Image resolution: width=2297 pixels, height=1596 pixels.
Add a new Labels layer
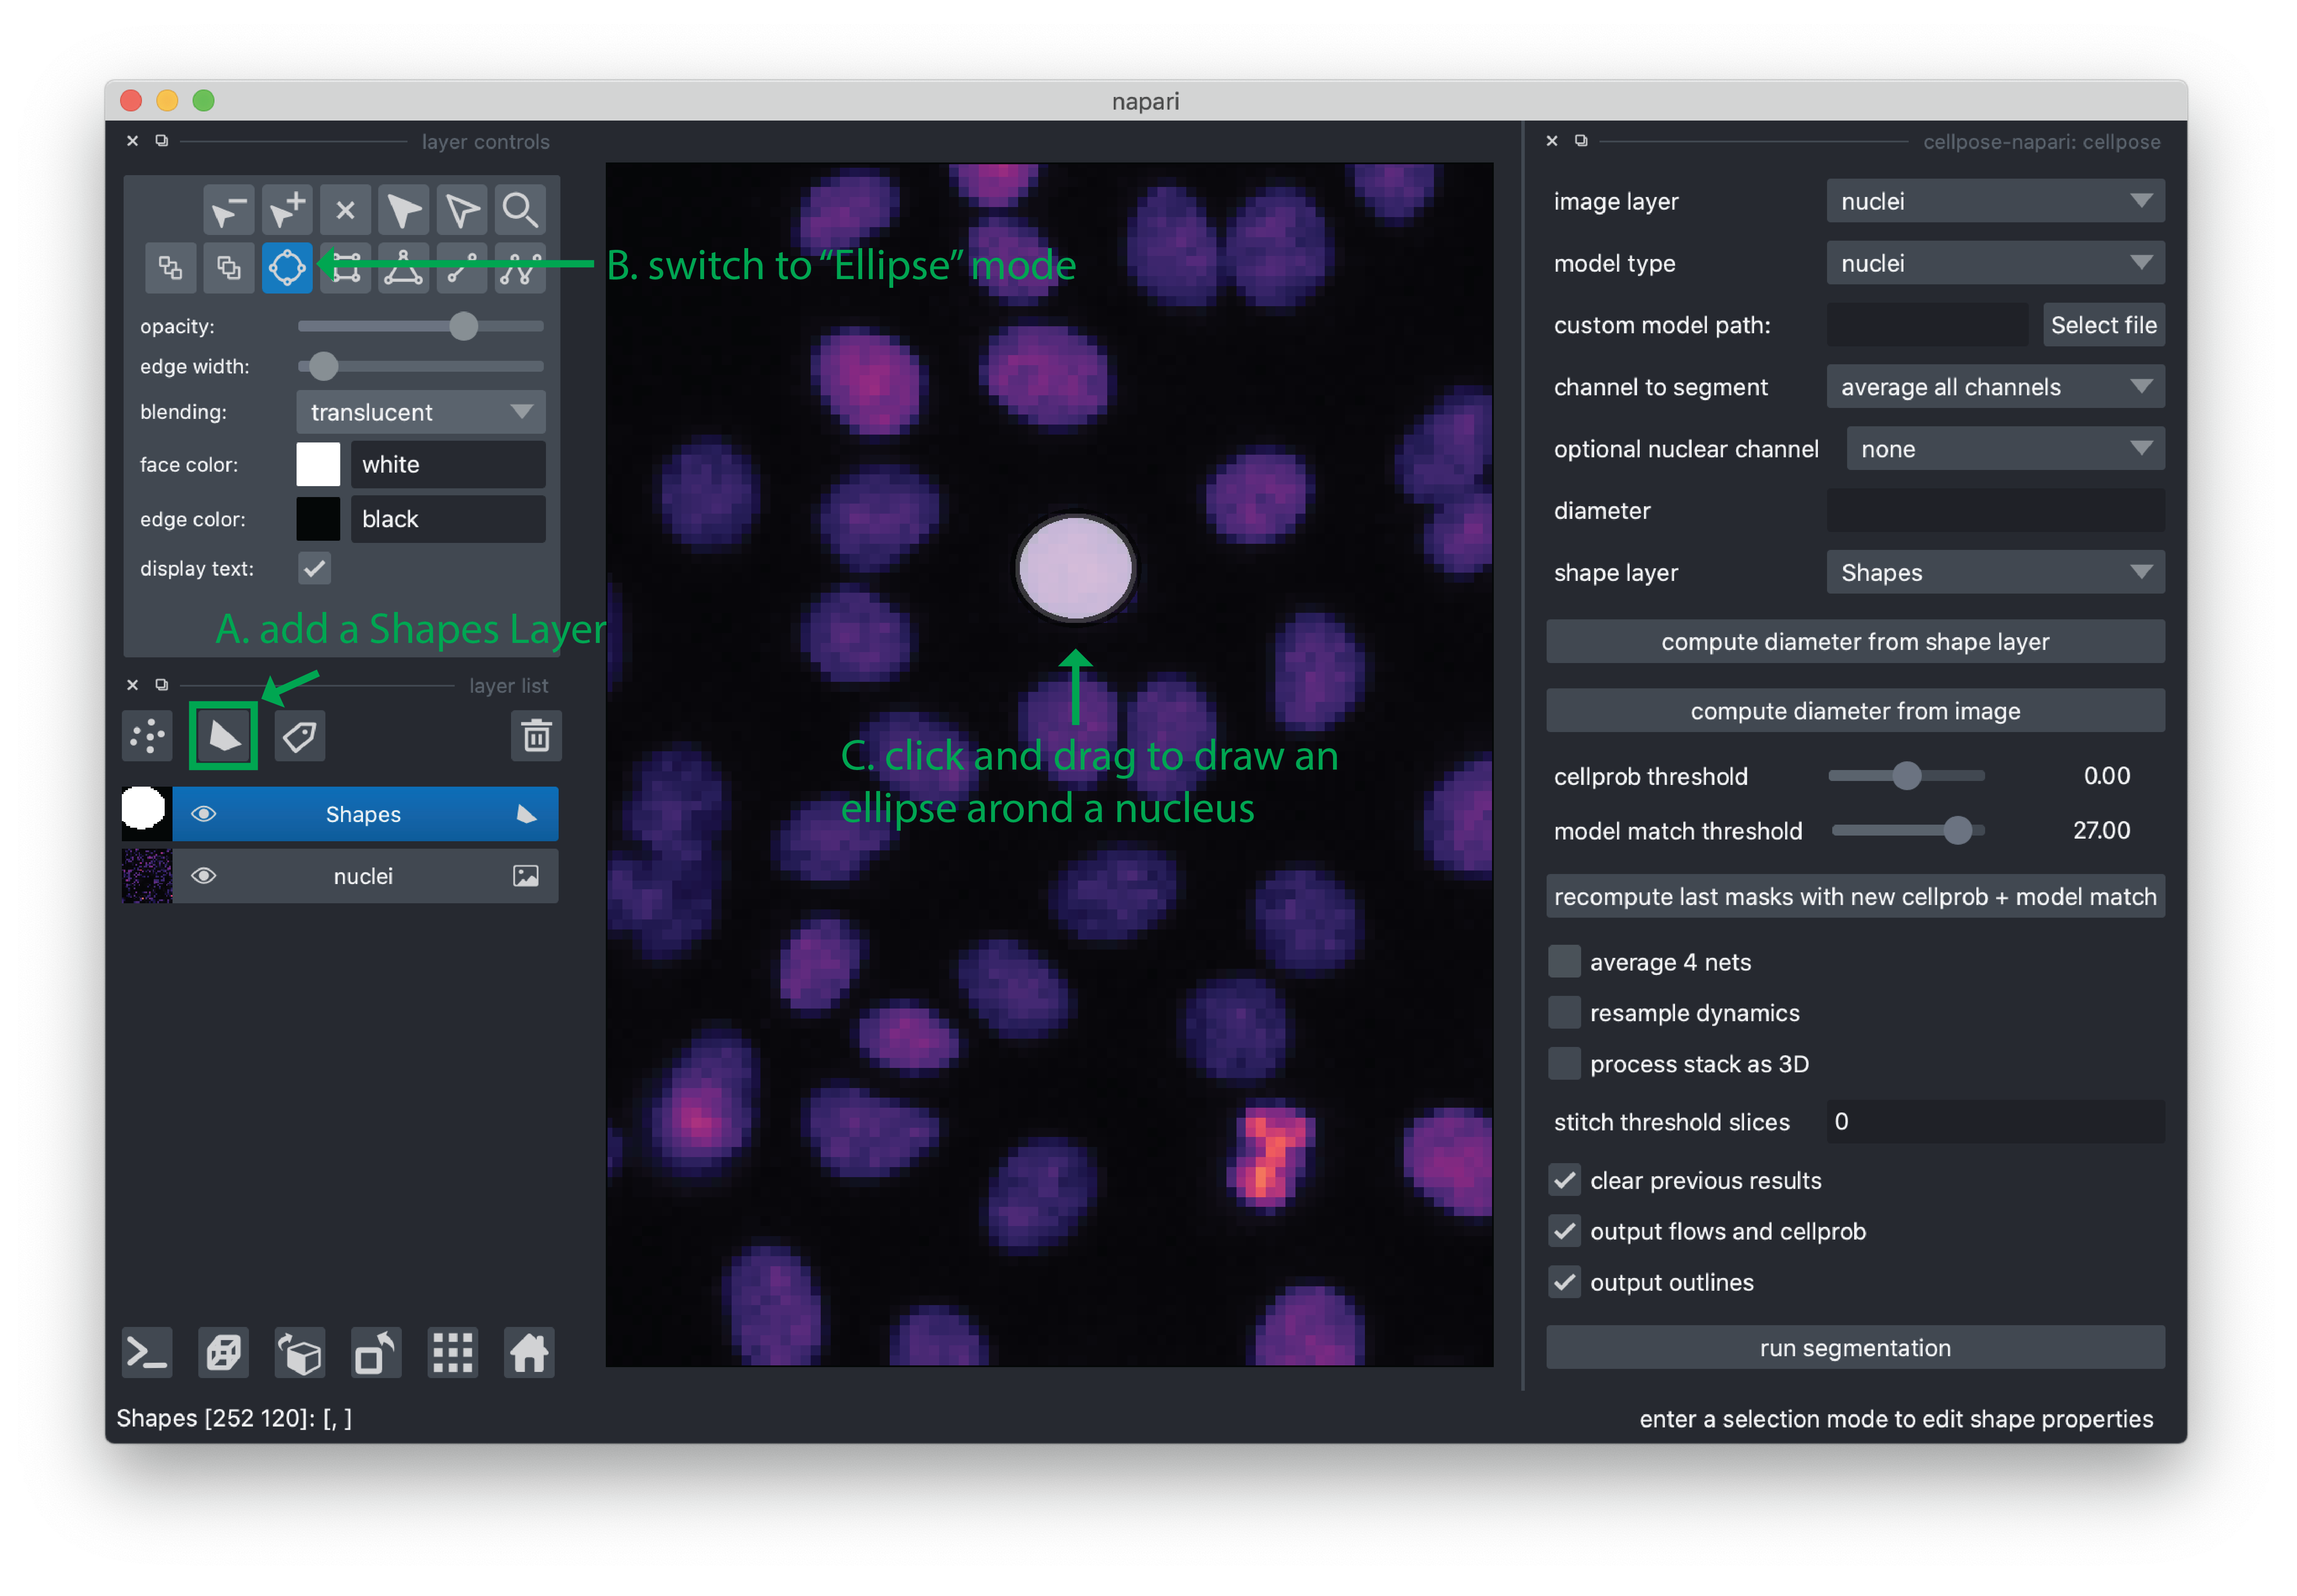click(x=299, y=737)
